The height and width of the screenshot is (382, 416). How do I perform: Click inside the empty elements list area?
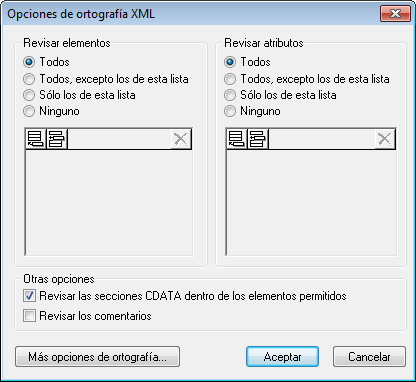pos(109,203)
